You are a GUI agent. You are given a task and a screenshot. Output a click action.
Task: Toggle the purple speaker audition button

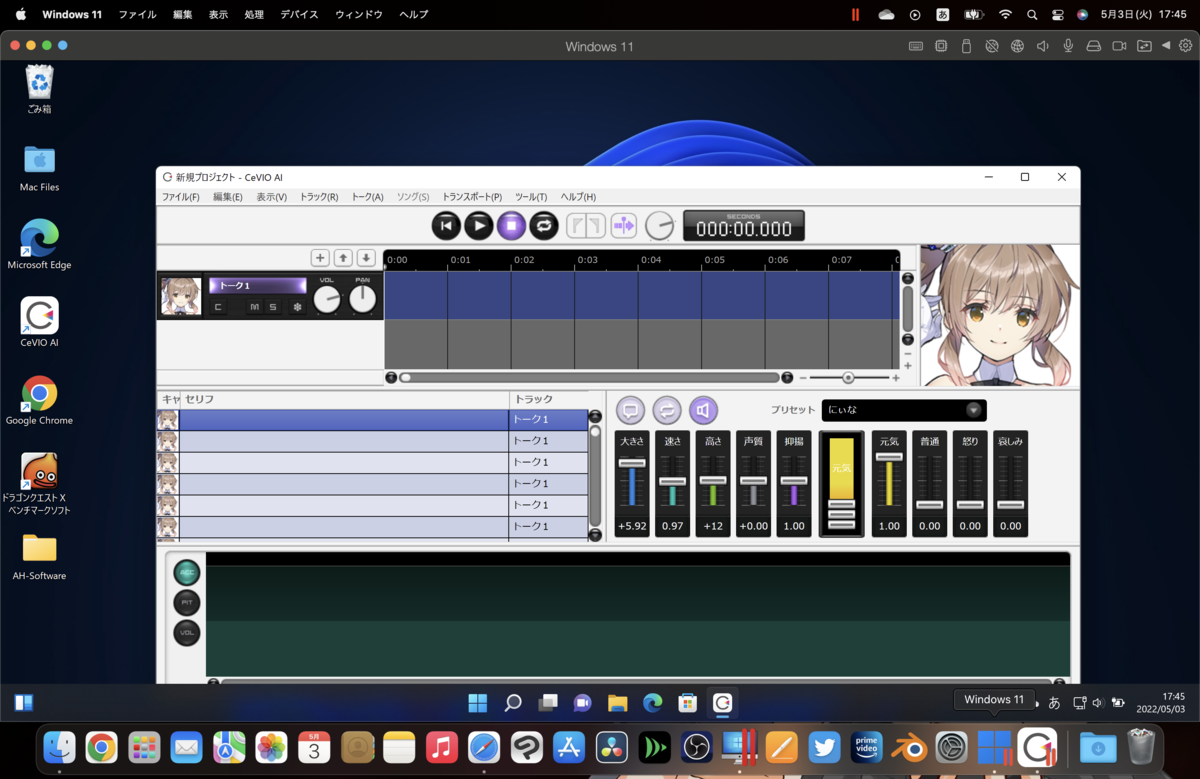[x=704, y=410]
